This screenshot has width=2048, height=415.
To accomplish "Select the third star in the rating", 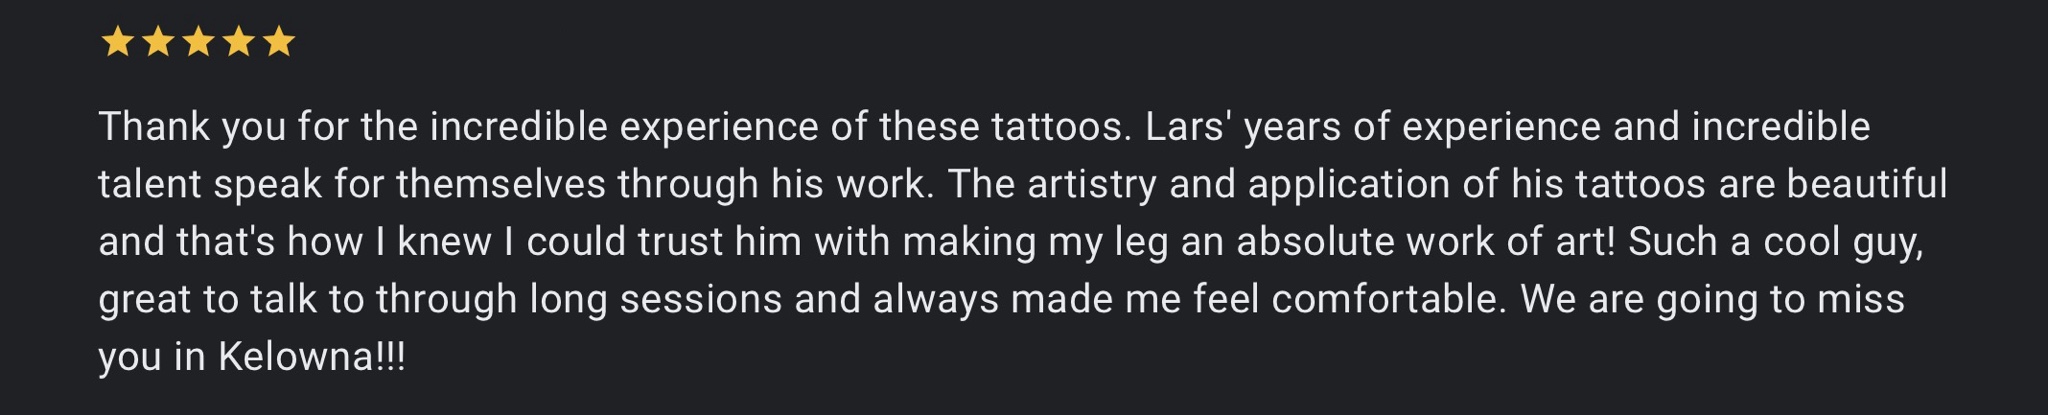I will (x=198, y=42).
